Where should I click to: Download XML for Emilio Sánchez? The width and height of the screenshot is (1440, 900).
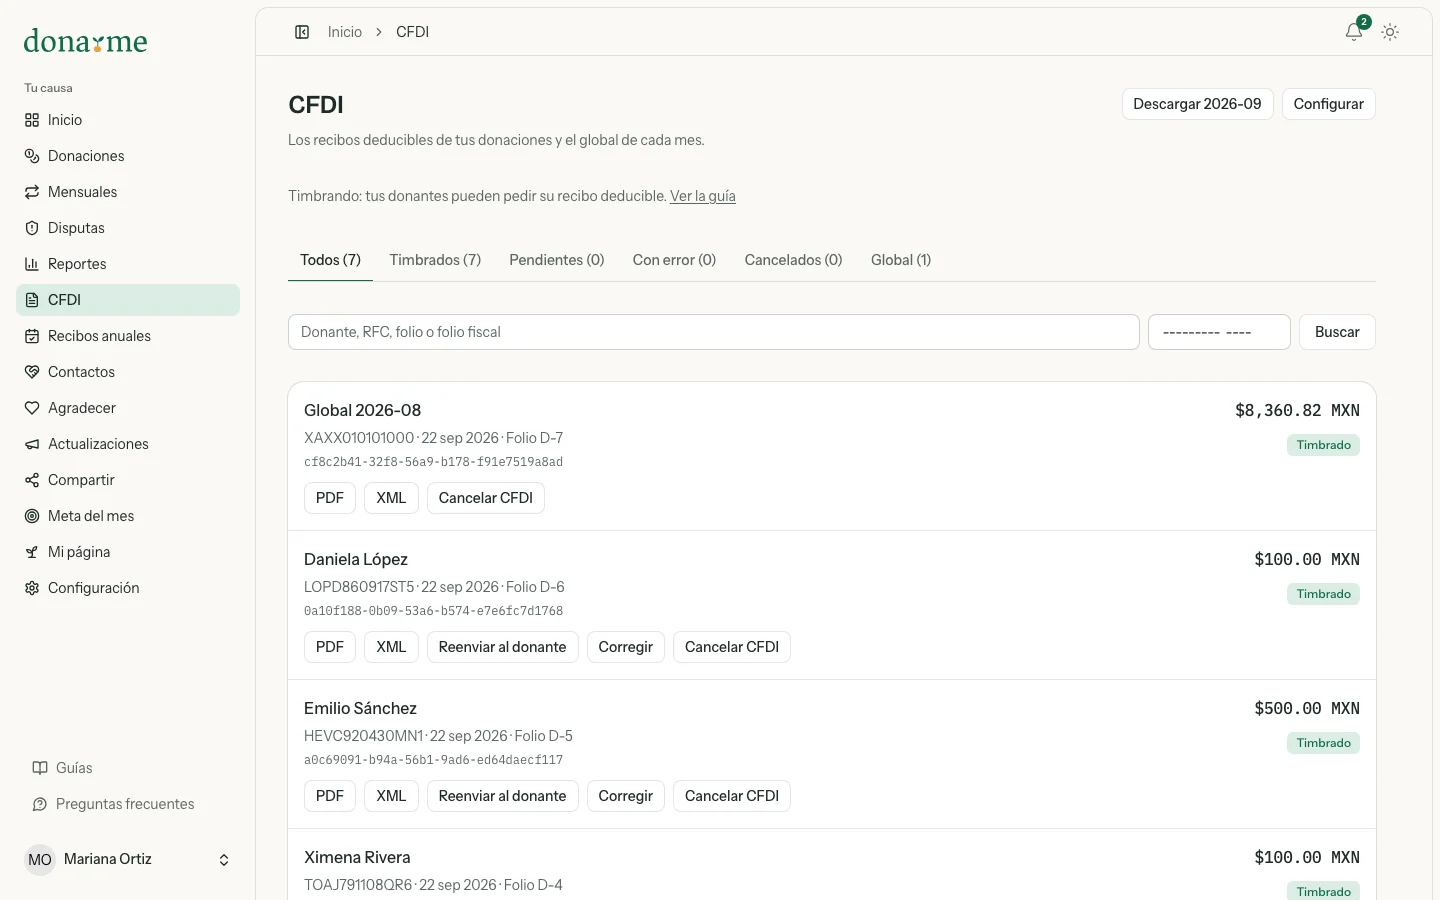pos(391,796)
